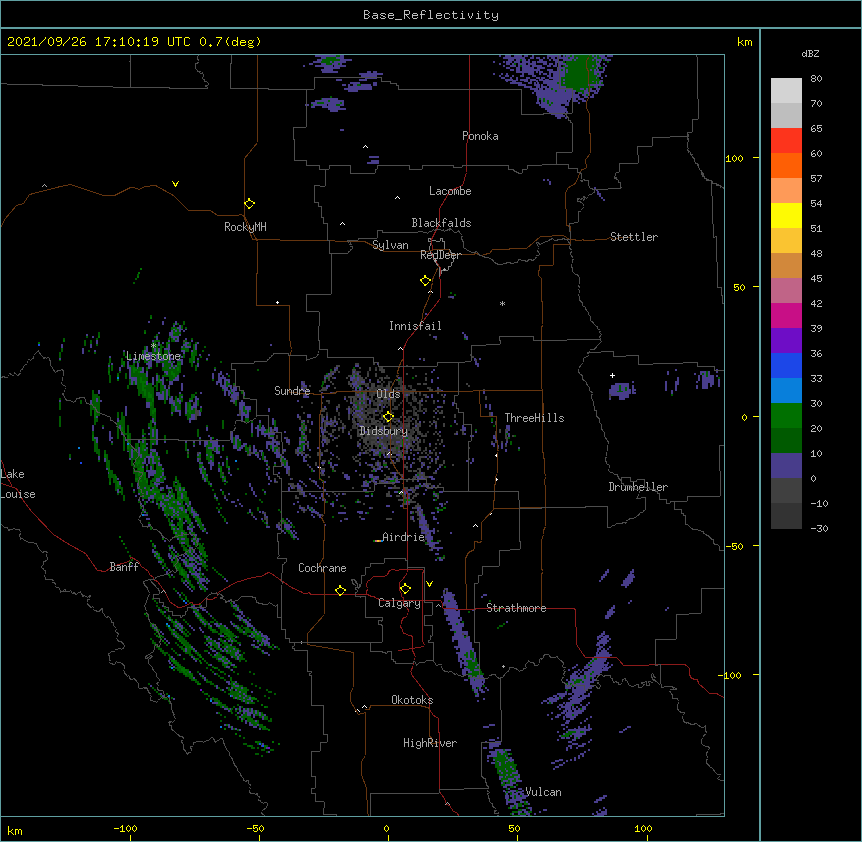Click the Lake Louise label
Screen dimensions: 862x842
(x=18, y=484)
